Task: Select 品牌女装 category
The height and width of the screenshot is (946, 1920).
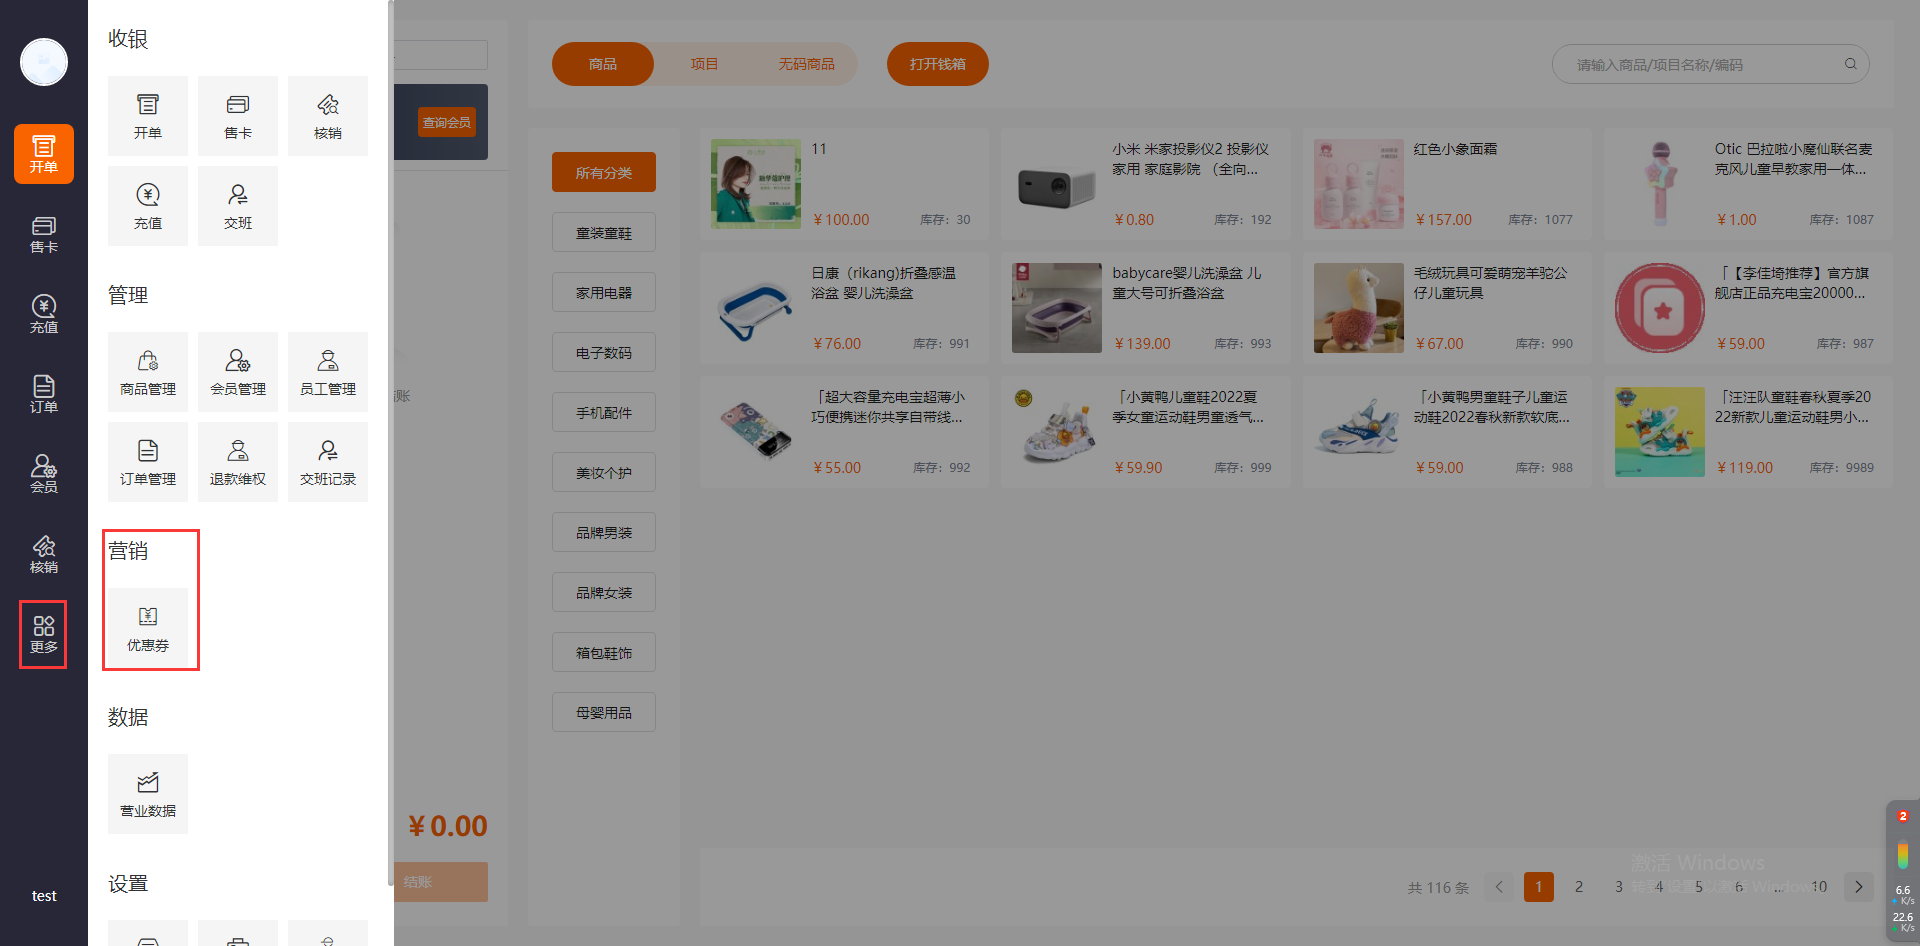Action: pos(604,592)
